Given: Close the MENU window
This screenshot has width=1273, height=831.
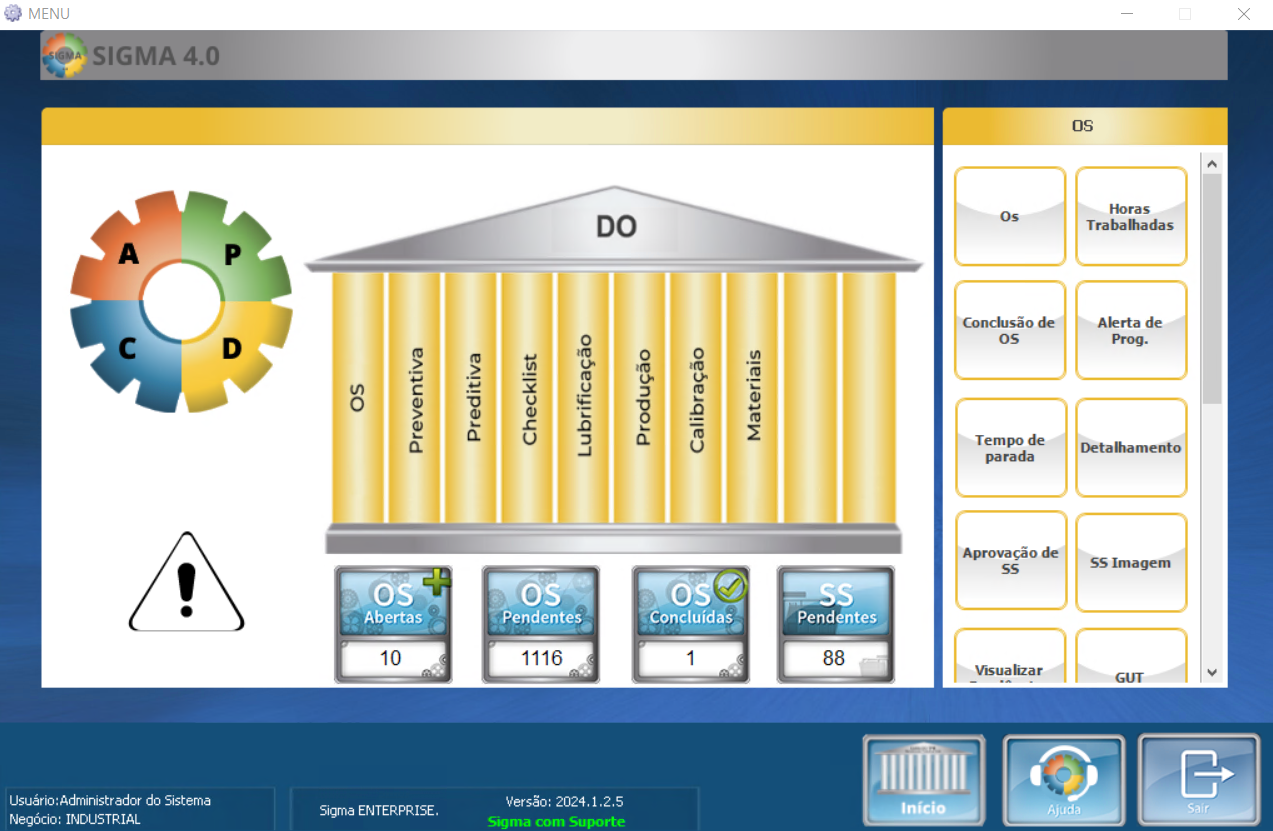Looking at the screenshot, I should 1244,14.
